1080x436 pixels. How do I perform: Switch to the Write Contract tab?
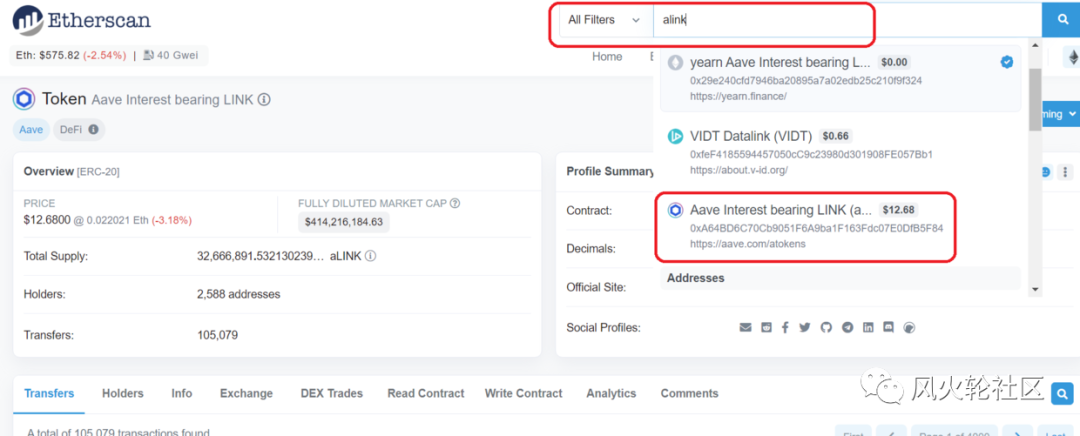point(523,393)
